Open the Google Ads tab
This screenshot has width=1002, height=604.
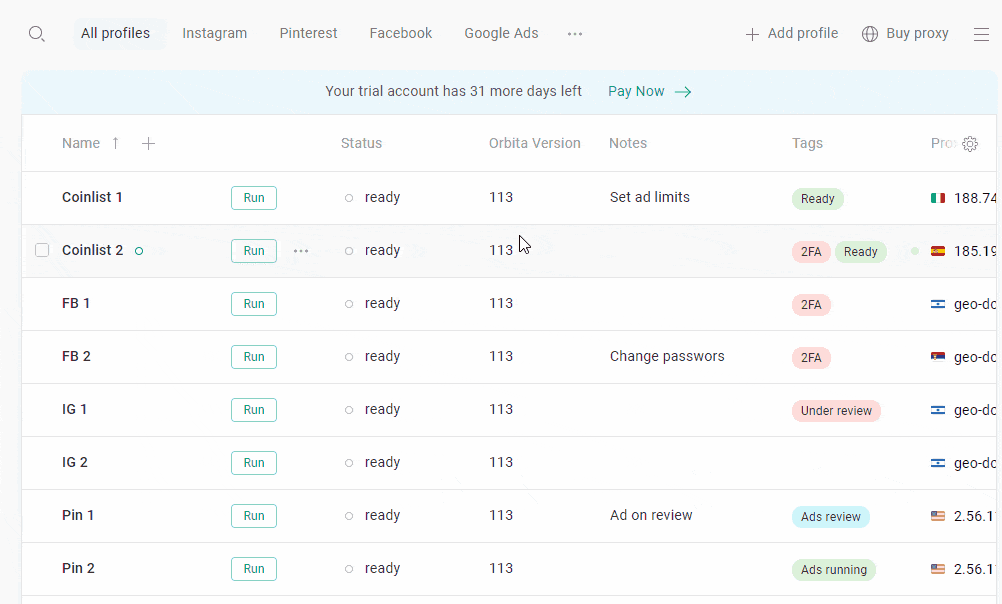coord(501,33)
